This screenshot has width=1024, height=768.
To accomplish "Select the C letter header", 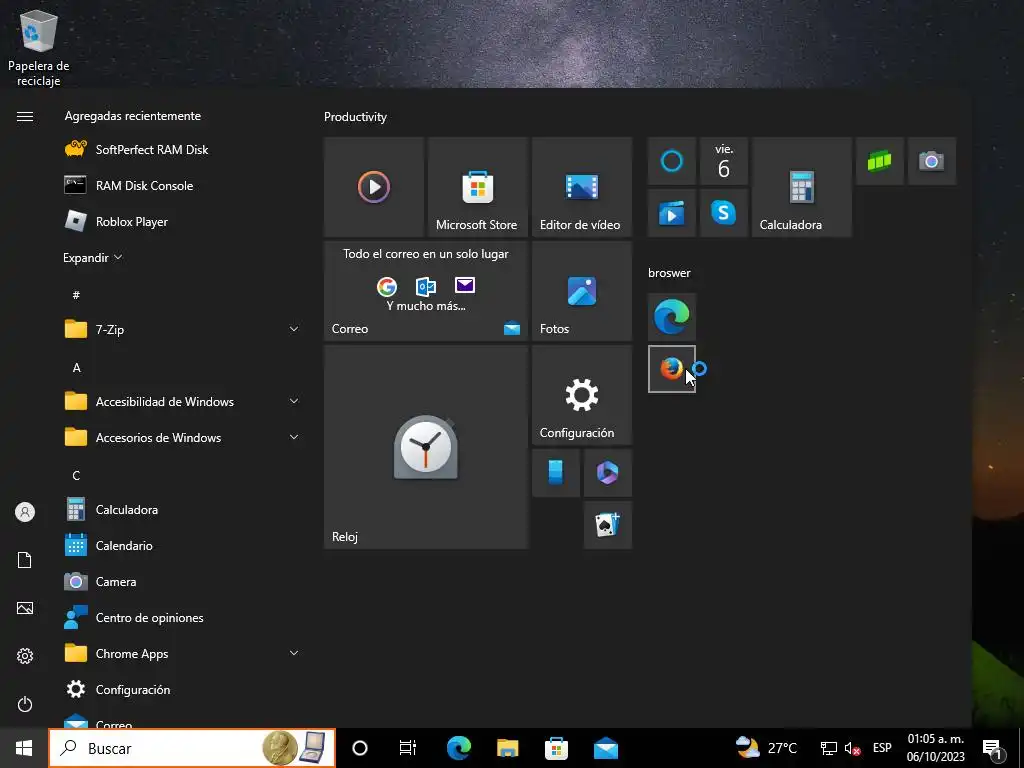I will click(76, 475).
